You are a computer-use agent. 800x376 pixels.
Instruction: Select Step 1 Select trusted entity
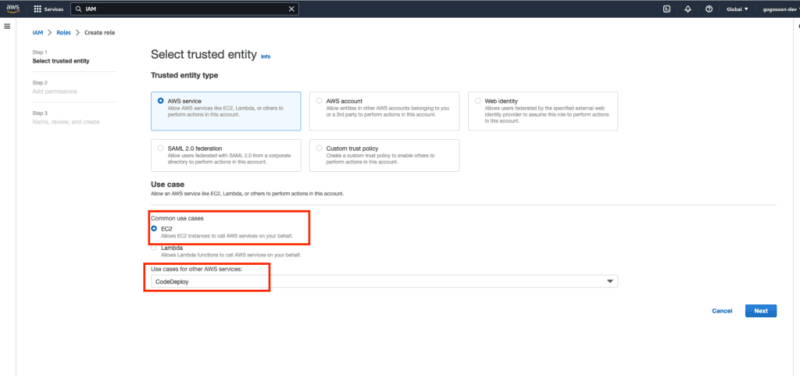(61, 61)
